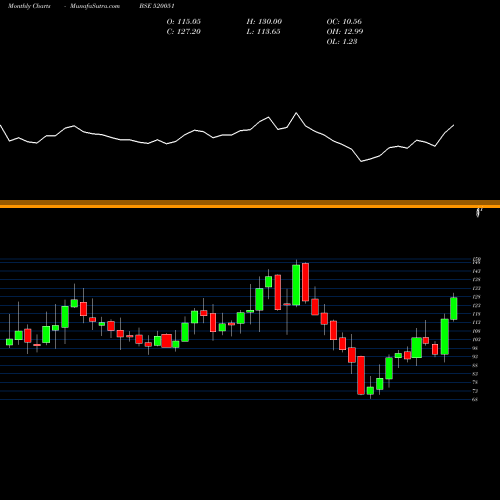Click the long red candle at the lowest bottom
The image size is (500, 500).
click(361, 375)
